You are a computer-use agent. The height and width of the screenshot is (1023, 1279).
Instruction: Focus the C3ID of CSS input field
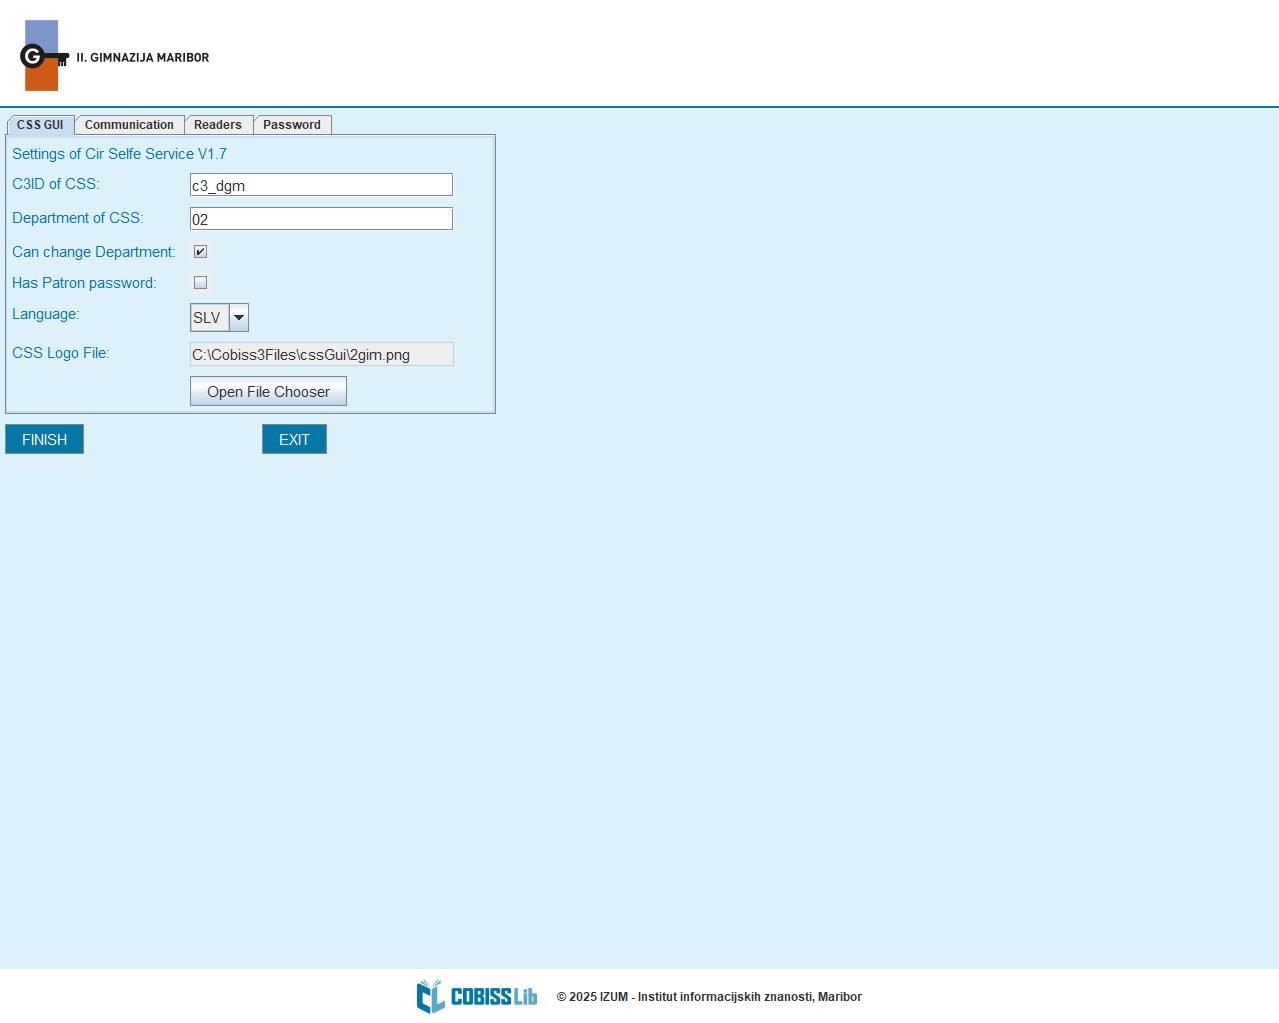pyautogui.click(x=321, y=185)
